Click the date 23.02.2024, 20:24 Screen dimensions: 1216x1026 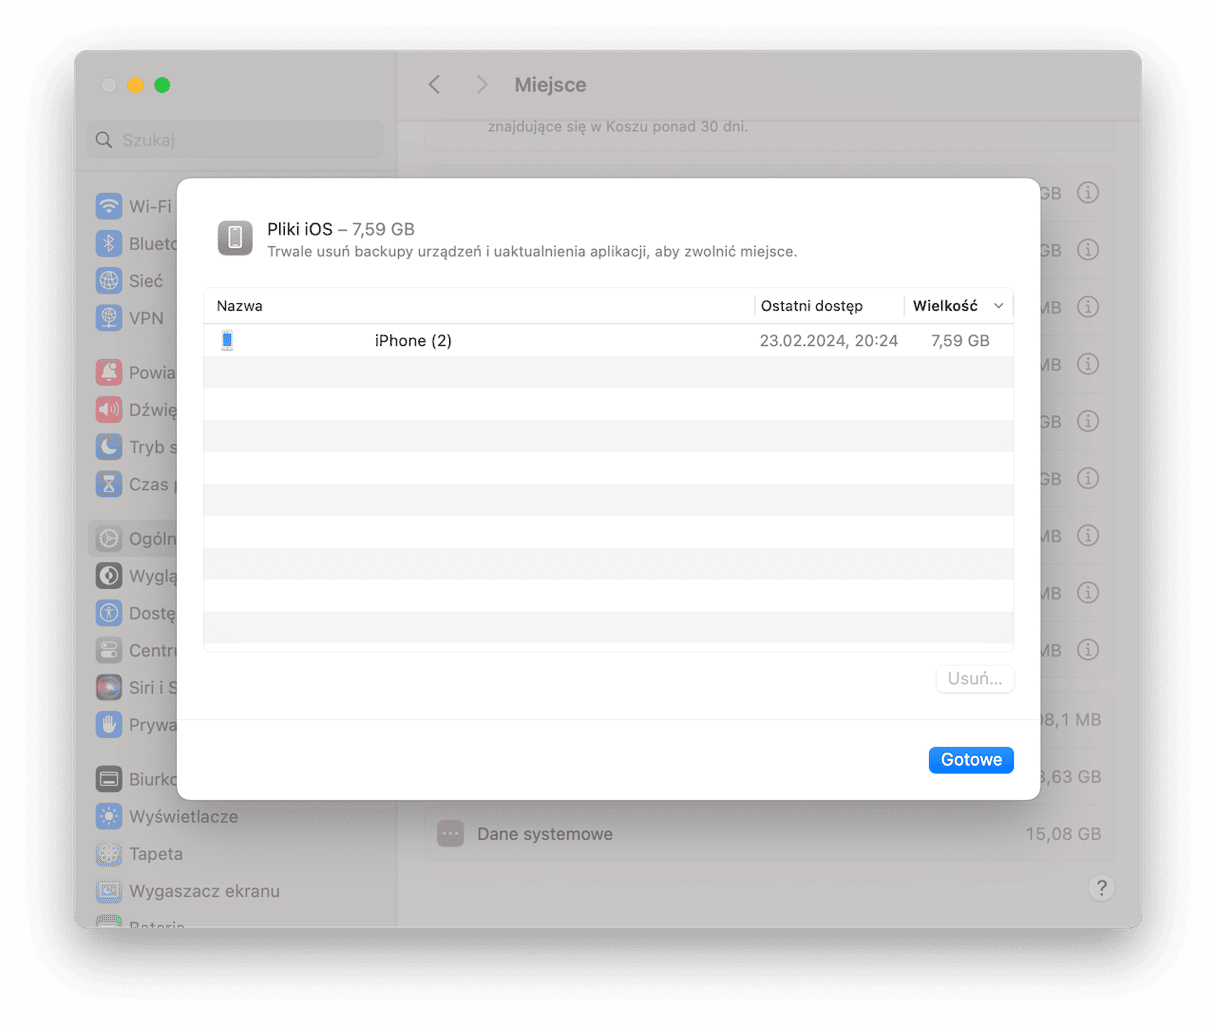828,341
